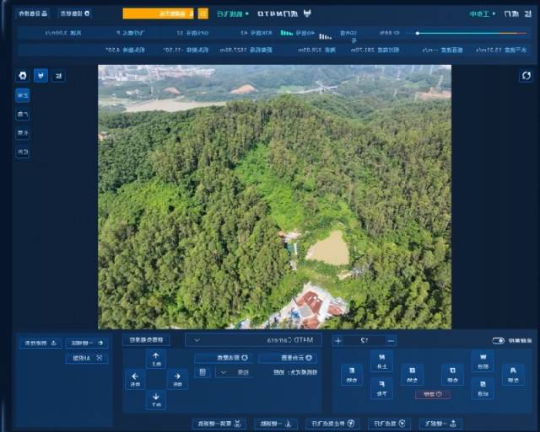Click the left arrow direction button

[135, 379]
